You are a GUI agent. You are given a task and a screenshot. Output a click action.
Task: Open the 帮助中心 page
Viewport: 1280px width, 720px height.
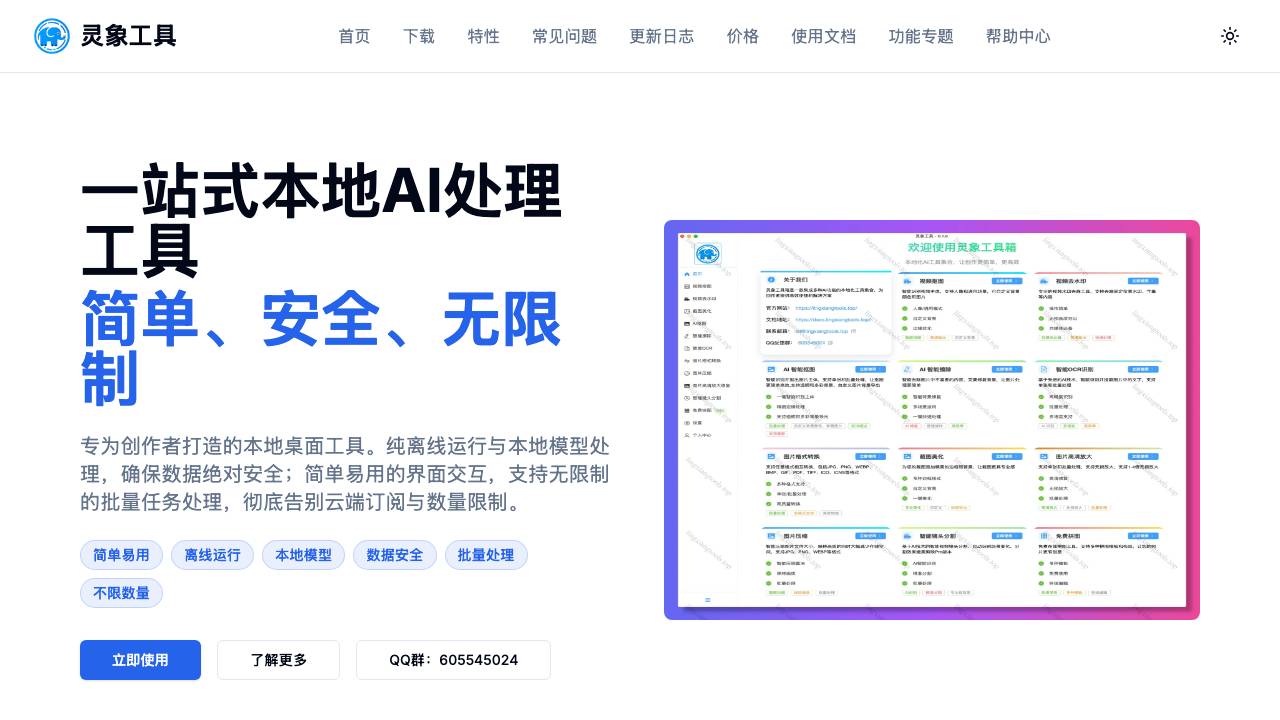click(x=1018, y=36)
